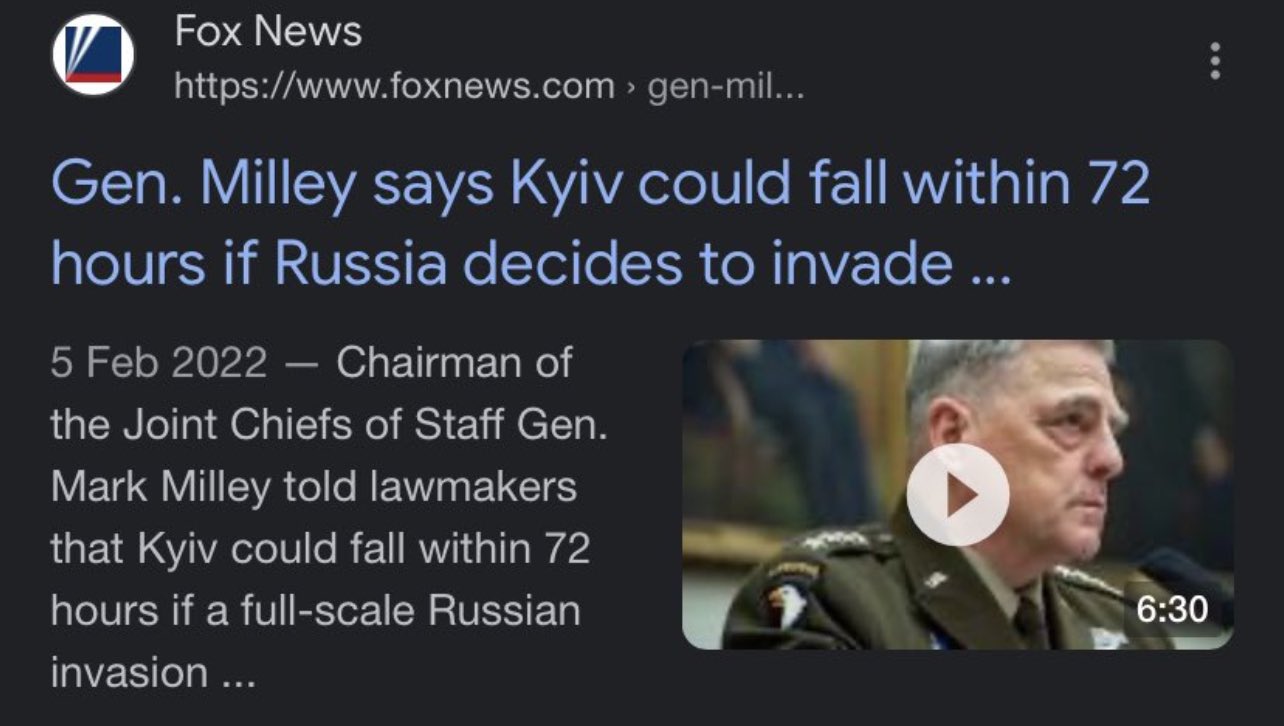
Task: Click the https://www.foxnews.com URL
Action: pyautogui.click(x=395, y=88)
